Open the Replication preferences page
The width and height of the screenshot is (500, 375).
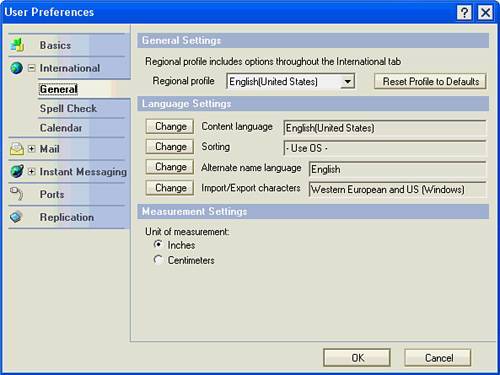[67, 217]
